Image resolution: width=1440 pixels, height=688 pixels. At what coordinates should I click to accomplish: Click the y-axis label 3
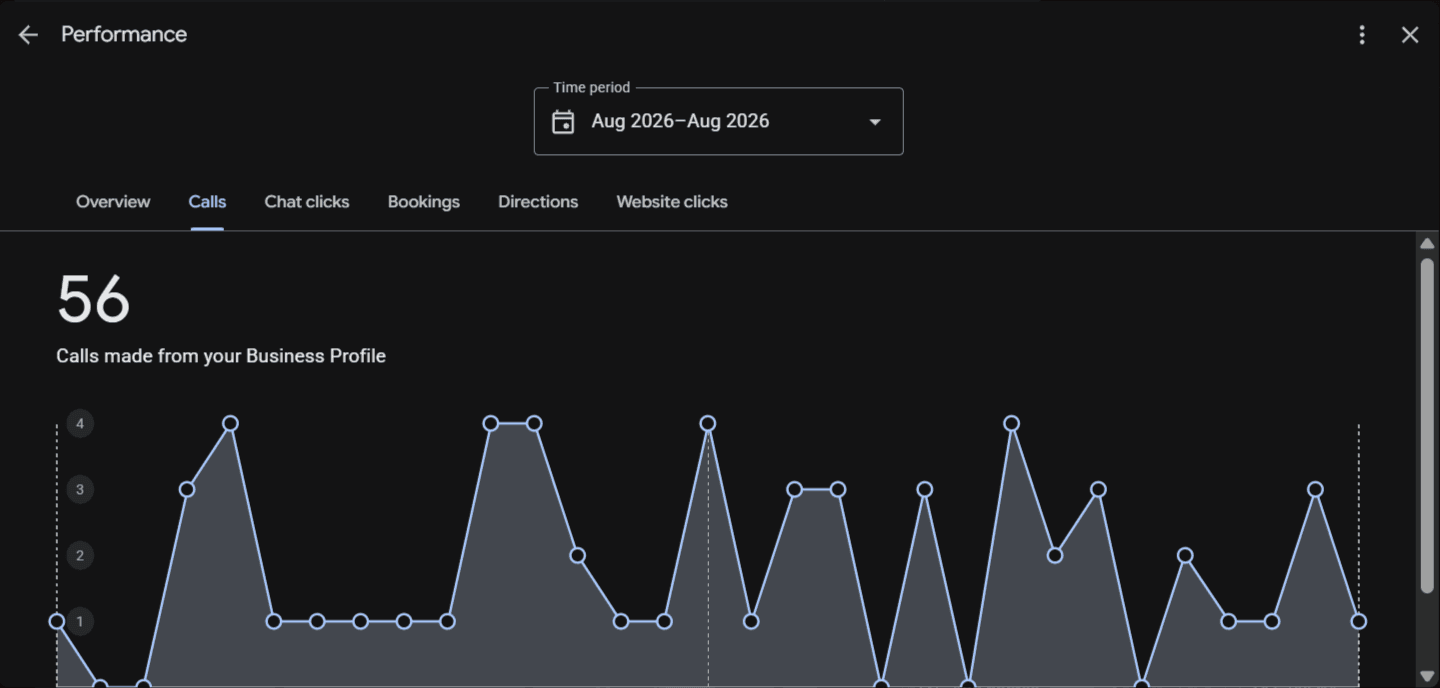click(x=80, y=490)
